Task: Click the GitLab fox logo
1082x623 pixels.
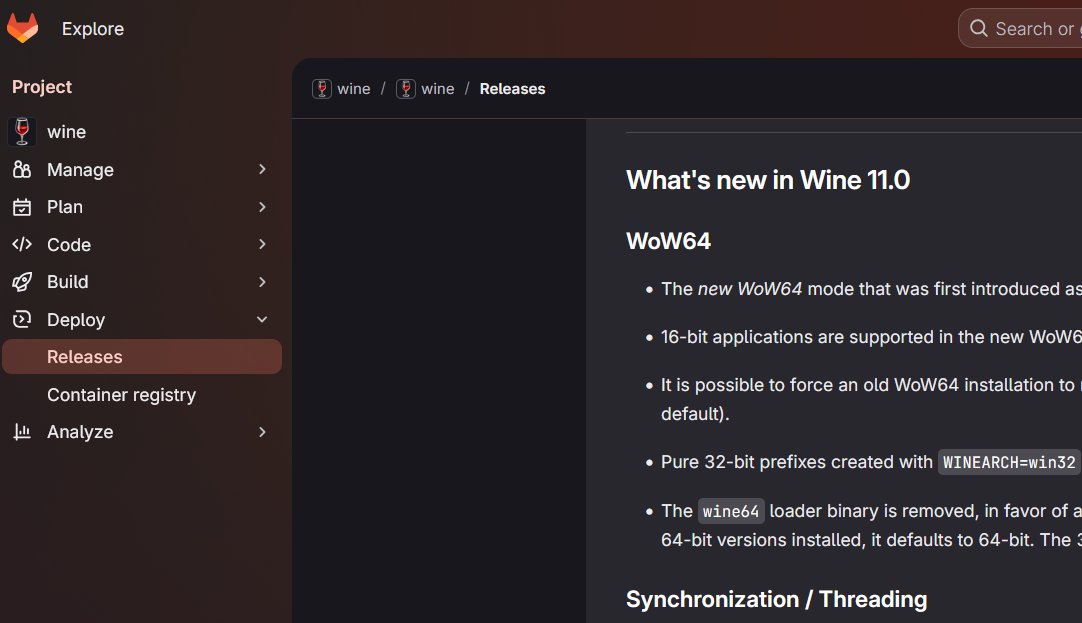Action: tap(22, 28)
